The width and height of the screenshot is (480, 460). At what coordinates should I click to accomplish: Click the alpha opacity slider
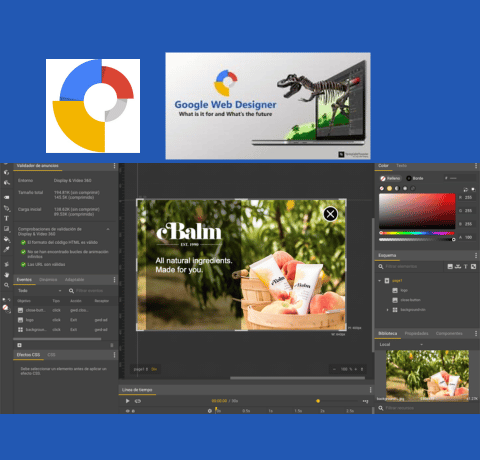(x=417, y=239)
